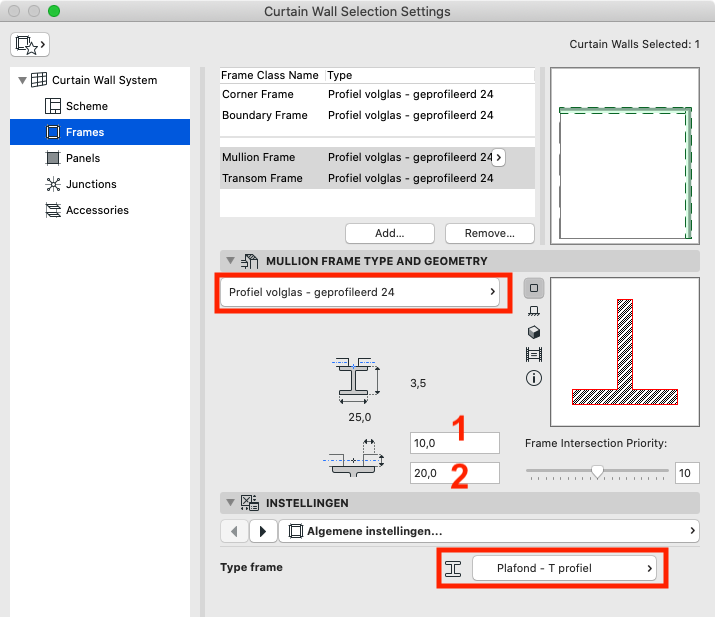Click the Type column header

coord(340,75)
